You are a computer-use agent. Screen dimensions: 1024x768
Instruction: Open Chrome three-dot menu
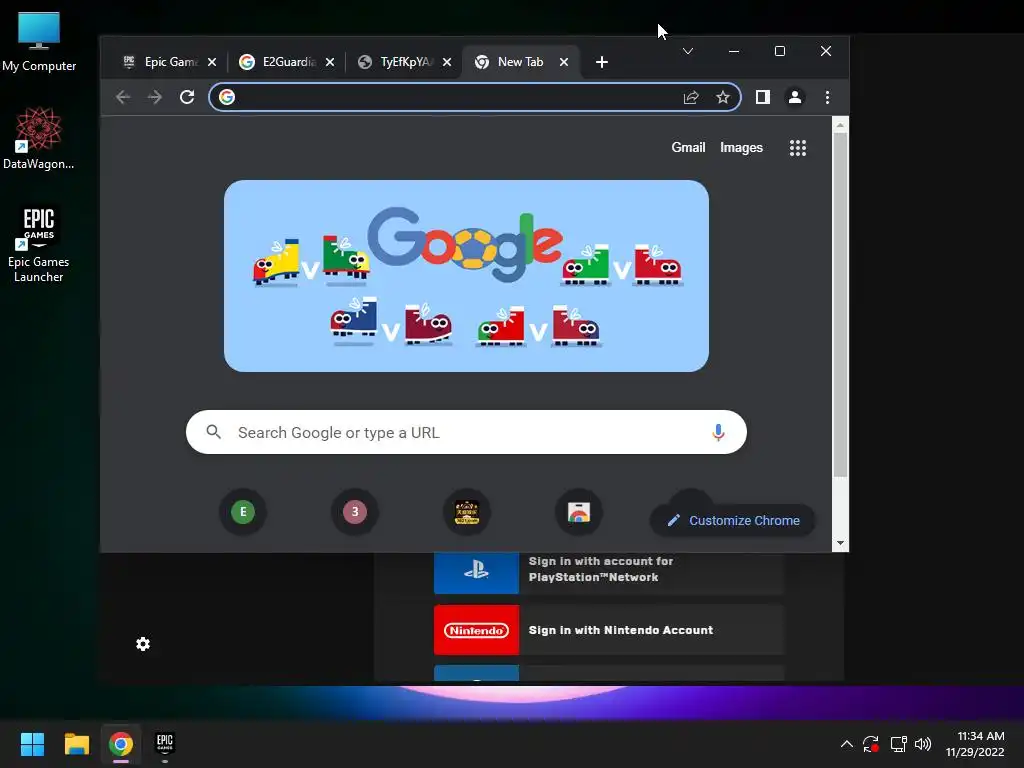click(827, 97)
